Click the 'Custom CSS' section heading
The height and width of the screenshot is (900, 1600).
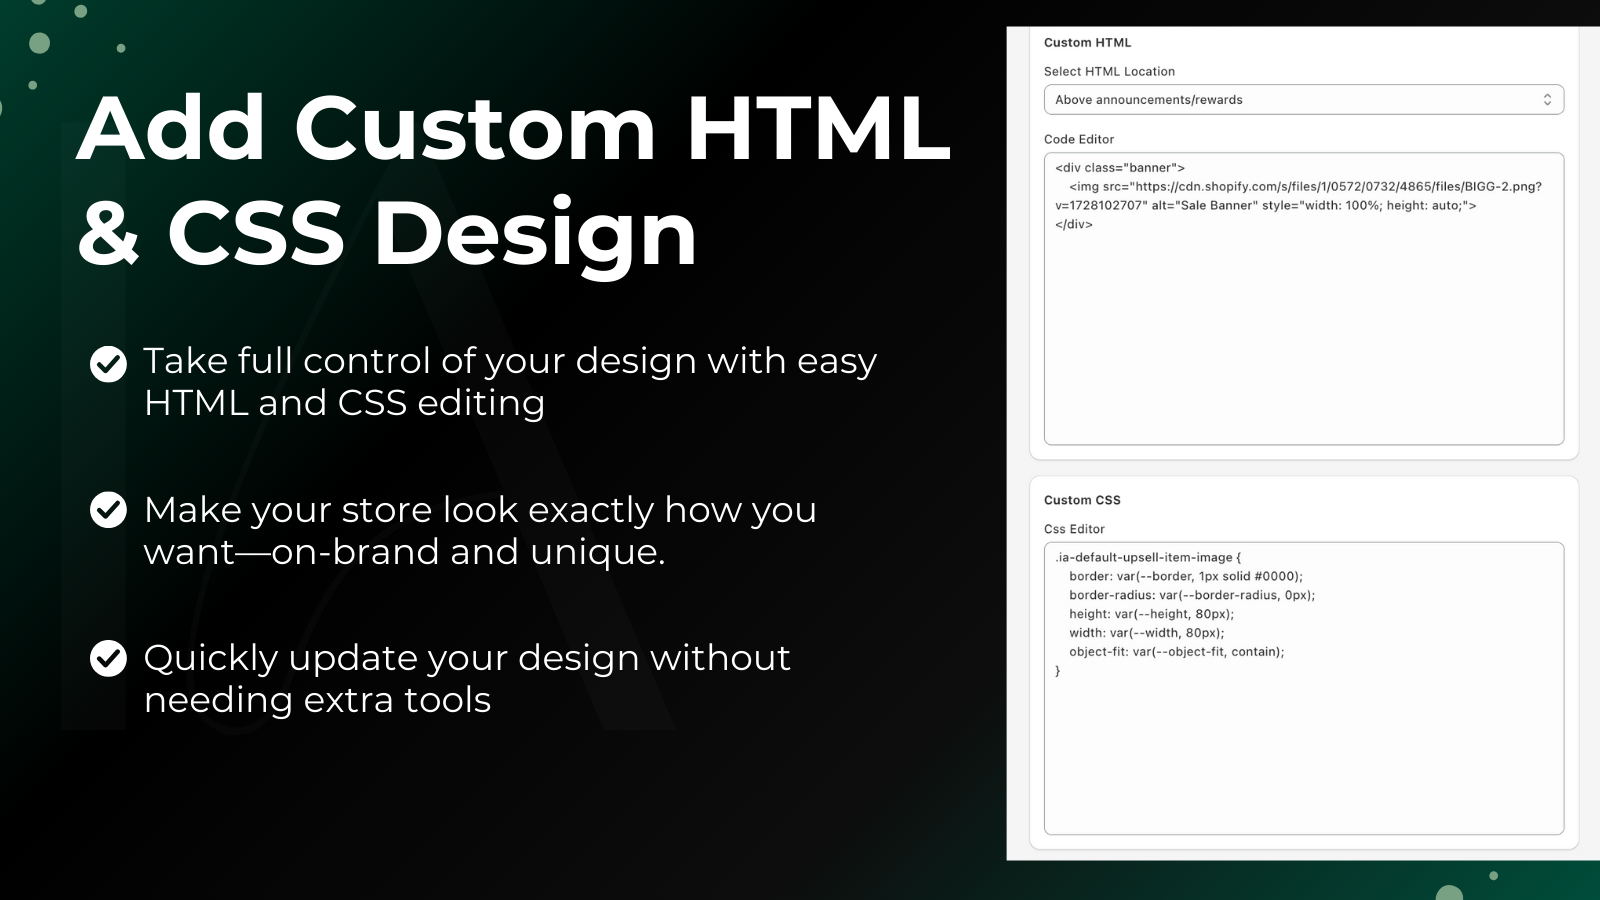1082,500
